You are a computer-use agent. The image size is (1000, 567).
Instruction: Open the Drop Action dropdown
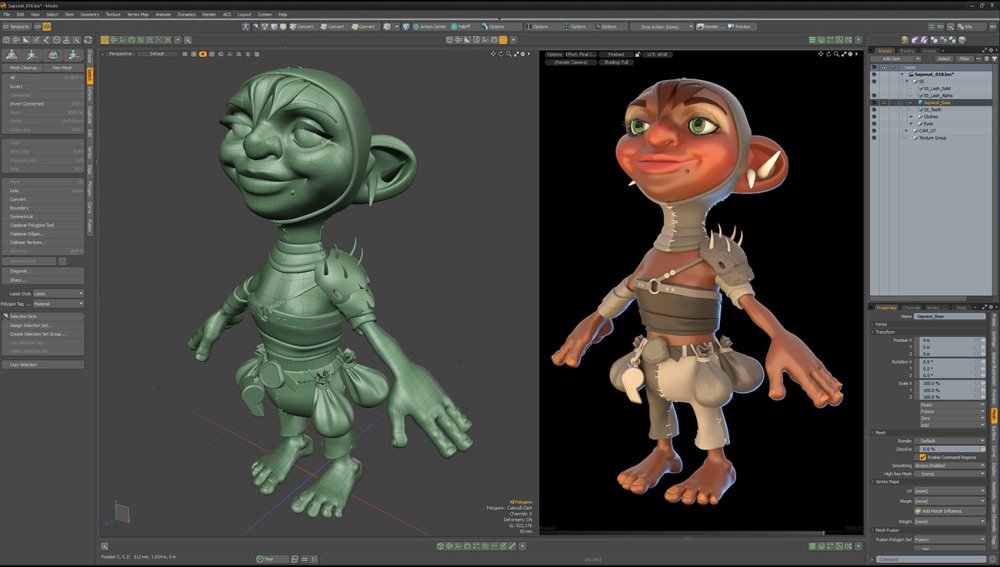[661, 27]
